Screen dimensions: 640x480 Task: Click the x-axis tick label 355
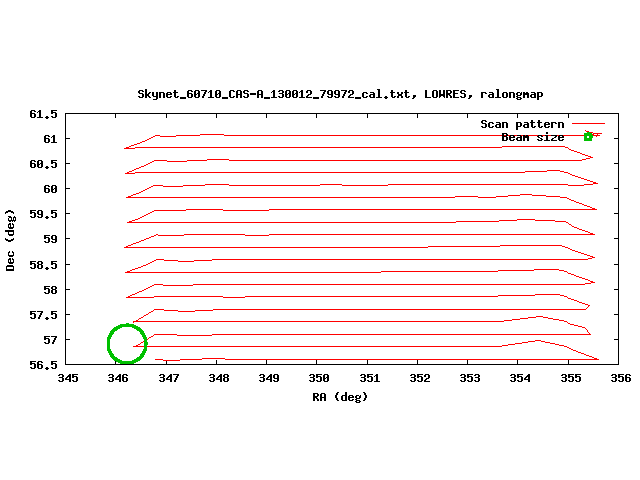click(x=571, y=378)
